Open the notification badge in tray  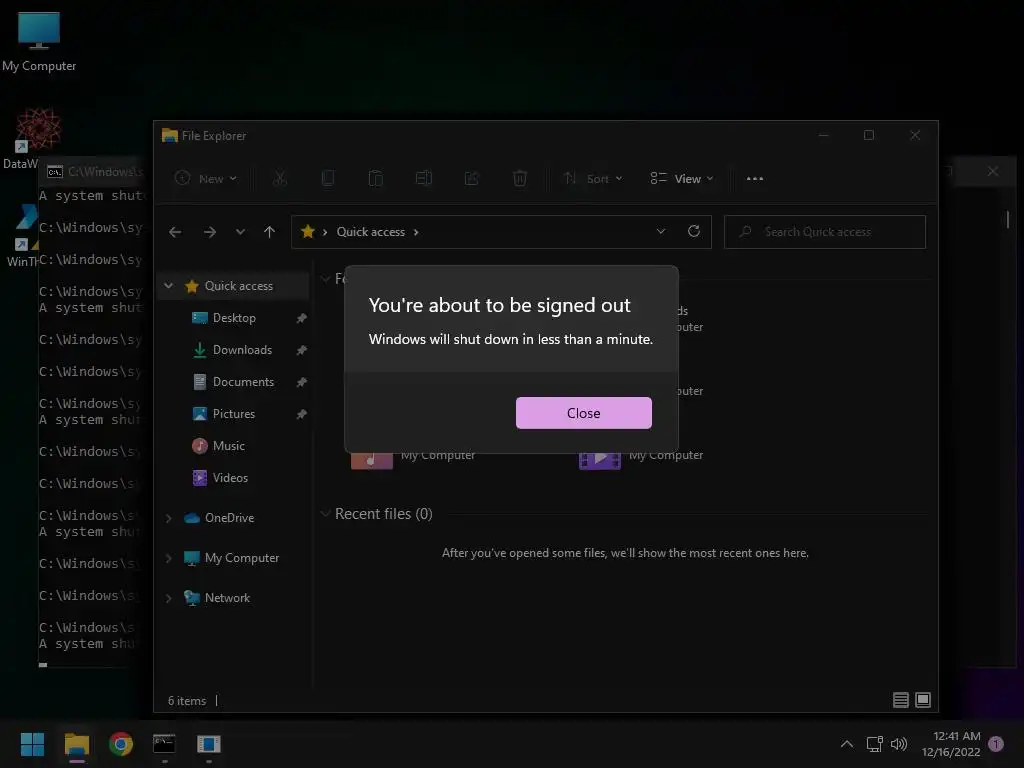[995, 744]
